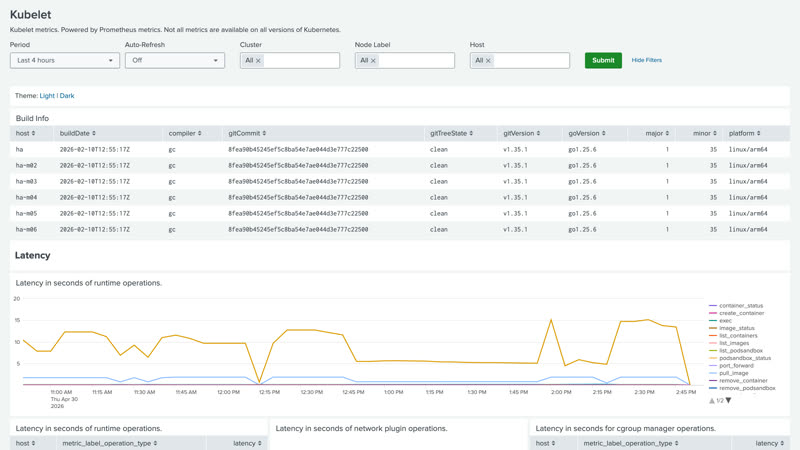Sort Build Info by gitVersion column

click(x=521, y=133)
